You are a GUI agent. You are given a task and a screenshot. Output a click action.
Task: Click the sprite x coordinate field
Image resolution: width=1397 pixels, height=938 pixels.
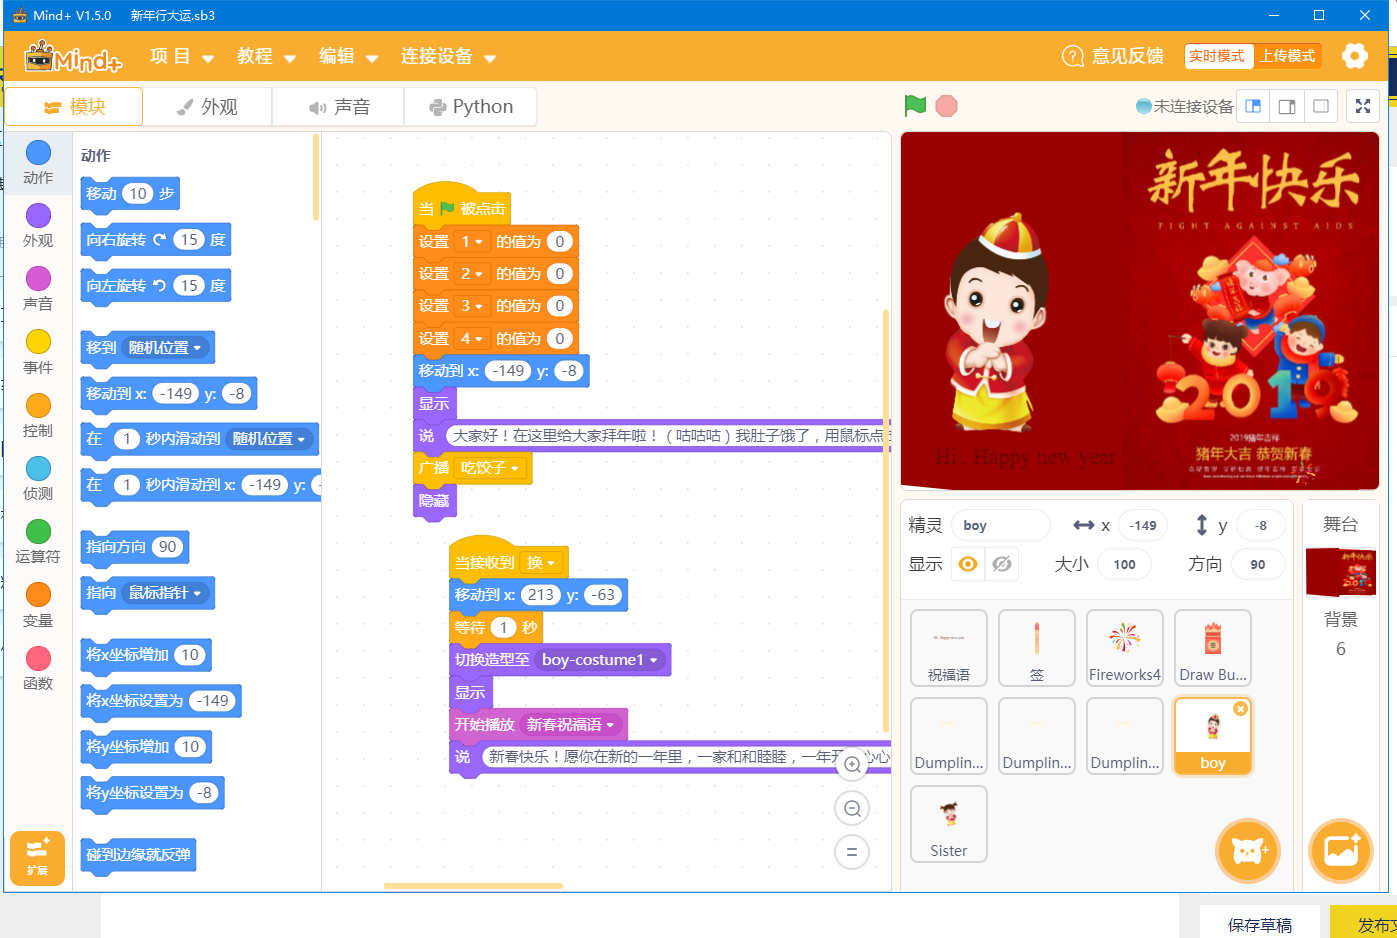[x=1143, y=525]
